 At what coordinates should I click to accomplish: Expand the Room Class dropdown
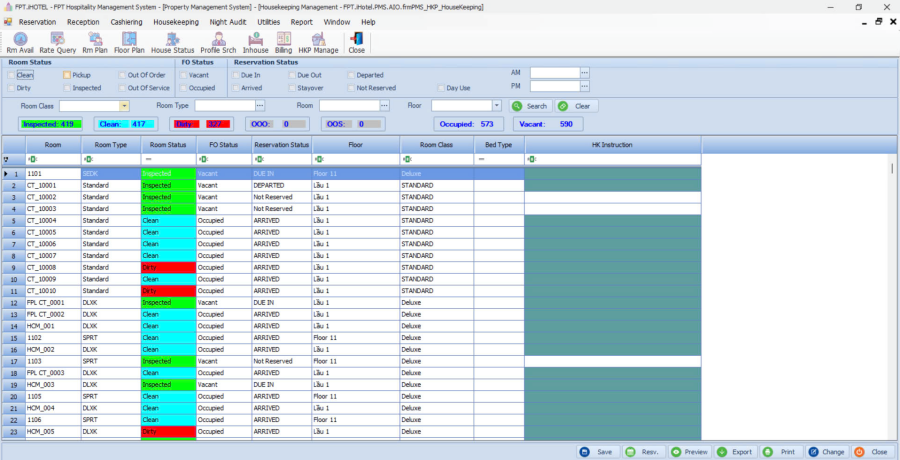[124, 105]
